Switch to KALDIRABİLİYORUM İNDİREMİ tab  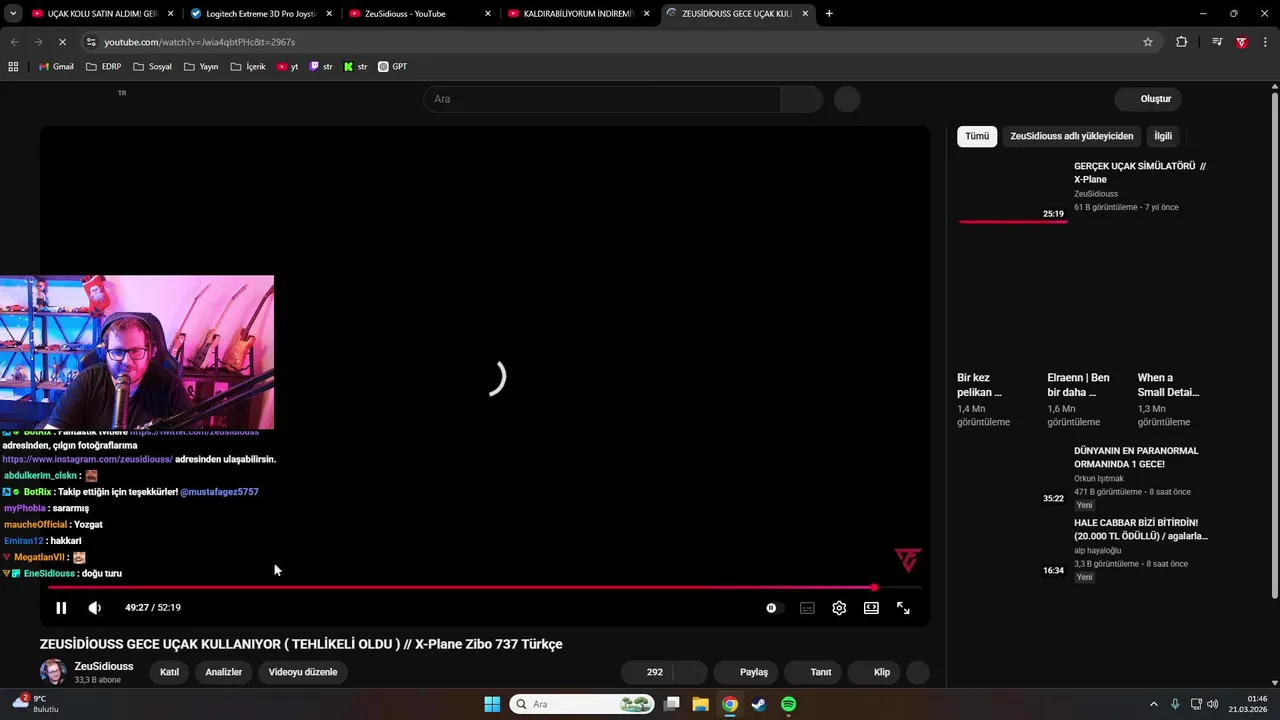point(578,14)
